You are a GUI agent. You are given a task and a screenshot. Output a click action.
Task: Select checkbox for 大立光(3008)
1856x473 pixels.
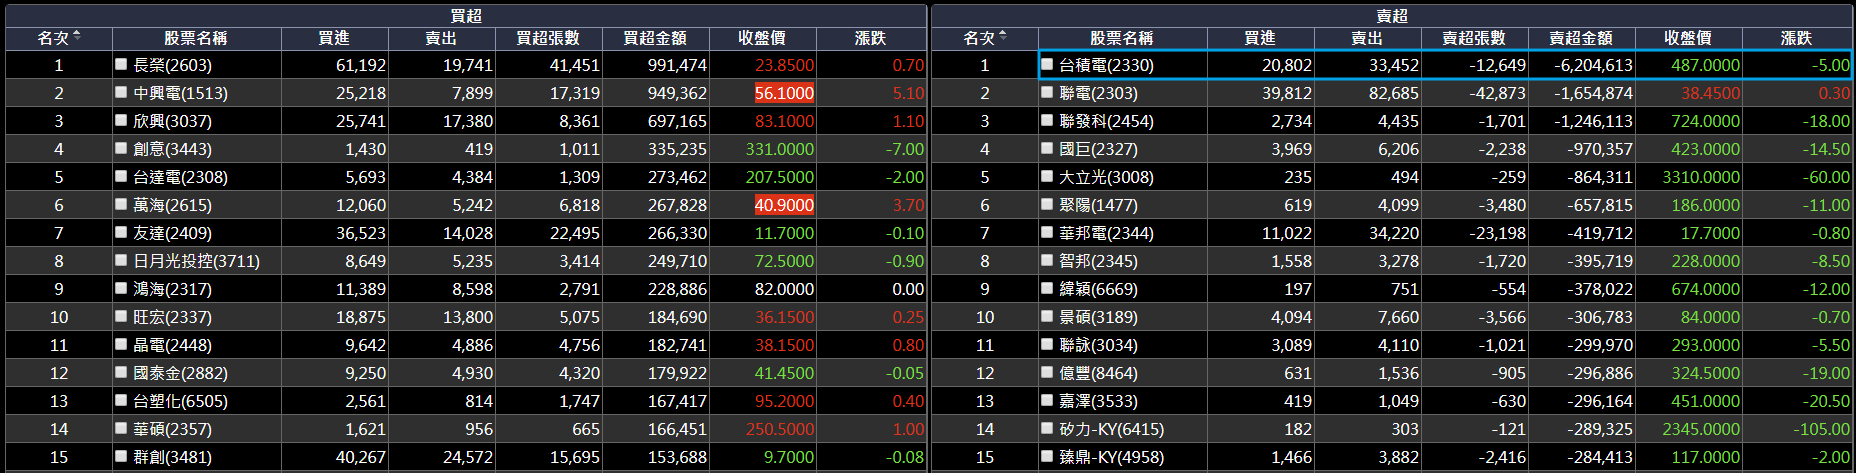pyautogui.click(x=1047, y=176)
